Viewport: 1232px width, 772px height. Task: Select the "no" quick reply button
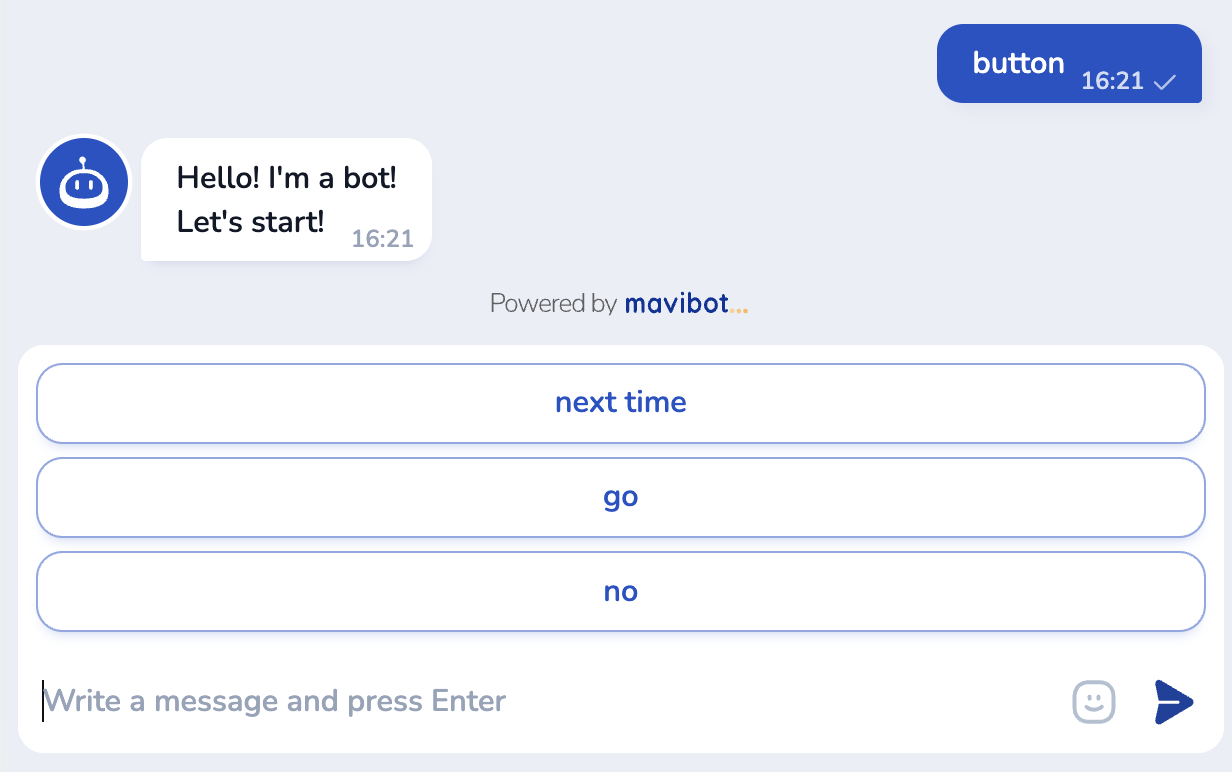(620, 591)
